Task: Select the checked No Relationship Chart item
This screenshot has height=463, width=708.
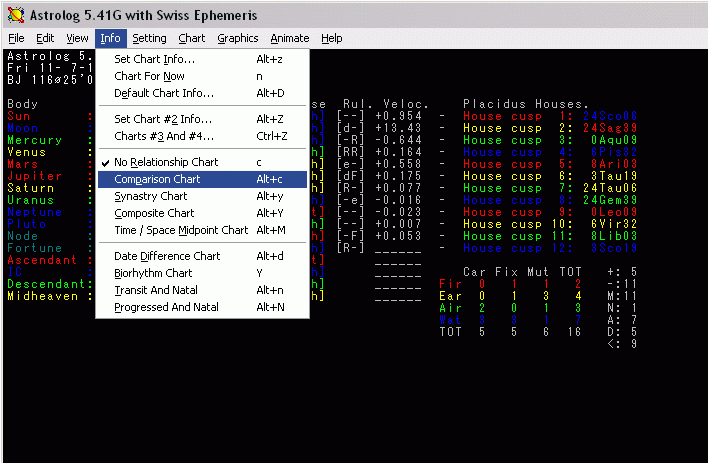Action: pos(202,162)
